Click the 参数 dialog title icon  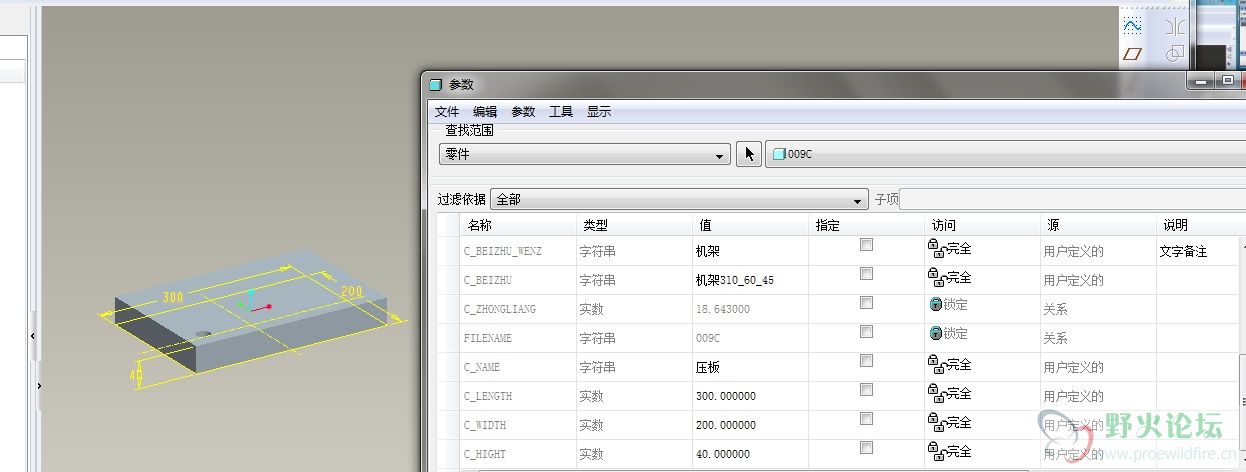435,84
